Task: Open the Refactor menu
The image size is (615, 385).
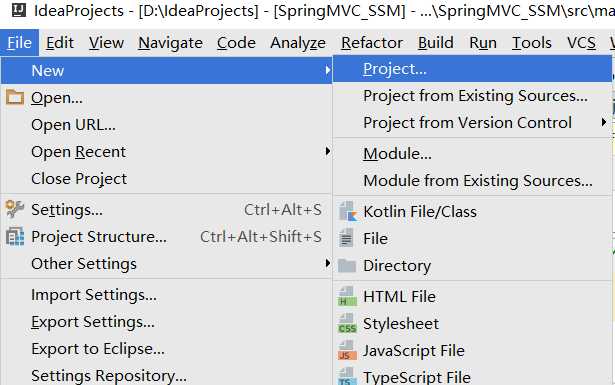Action: pos(372,42)
